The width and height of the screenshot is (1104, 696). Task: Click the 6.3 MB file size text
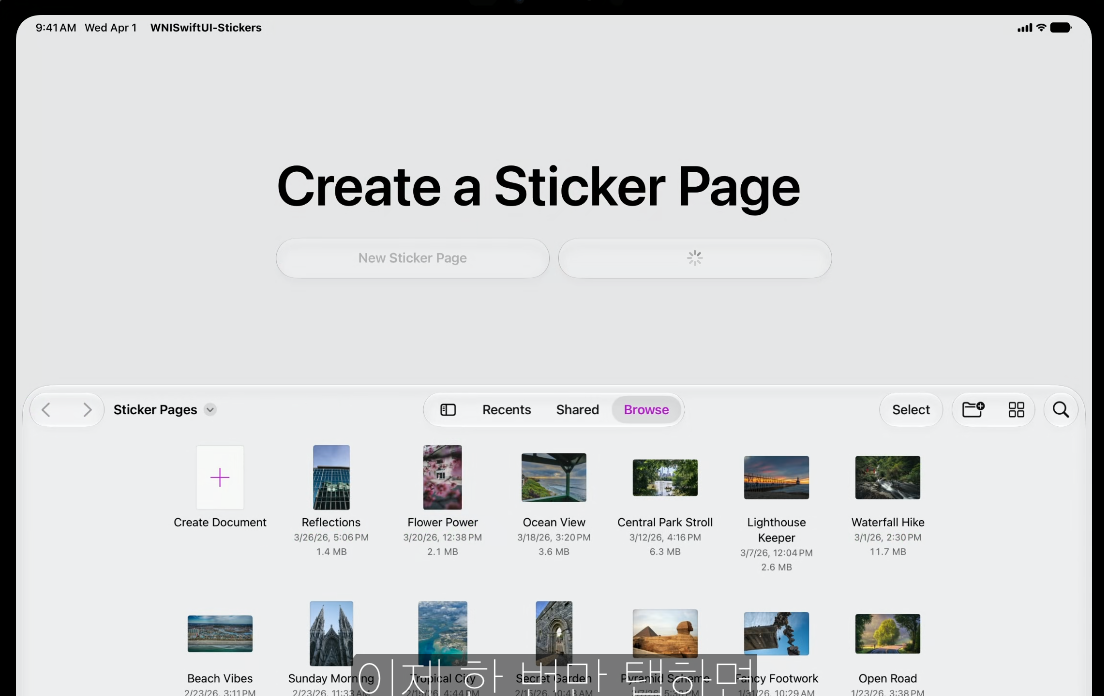pyautogui.click(x=665, y=552)
